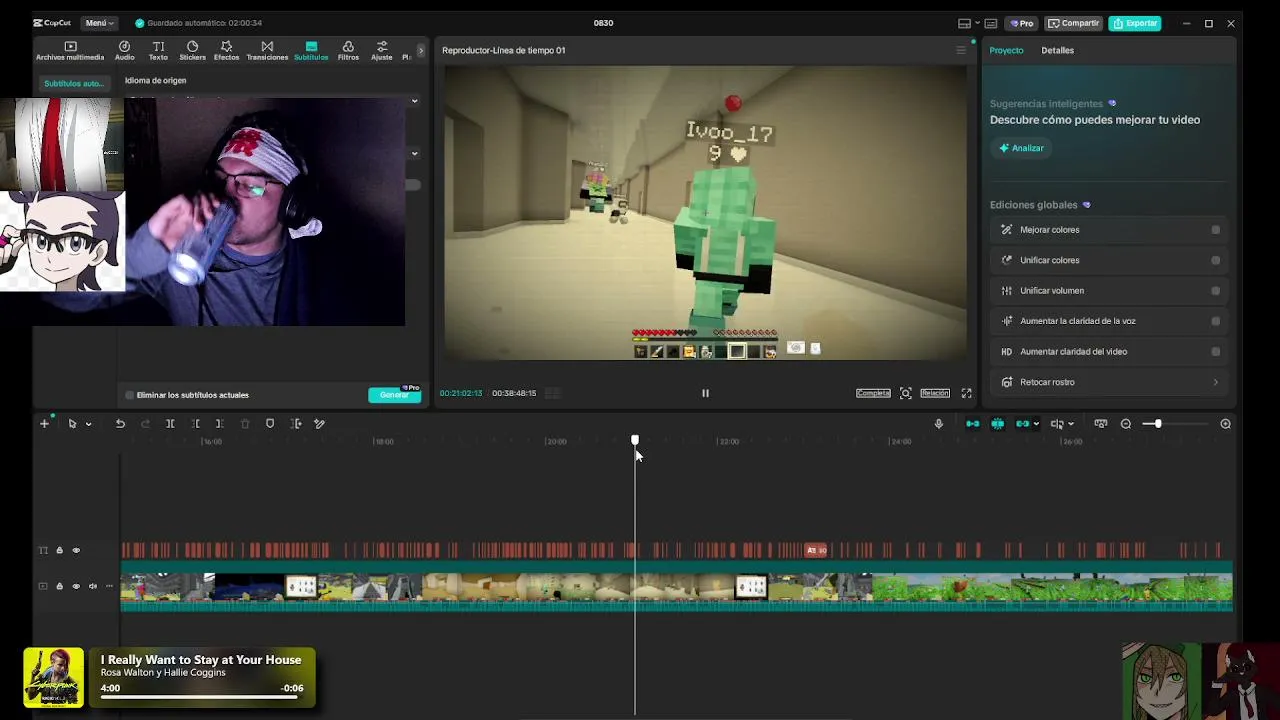Click the track cover icon beside zoom out
Viewport: 1280px width, 720px height.
pyautogui.click(x=1100, y=424)
